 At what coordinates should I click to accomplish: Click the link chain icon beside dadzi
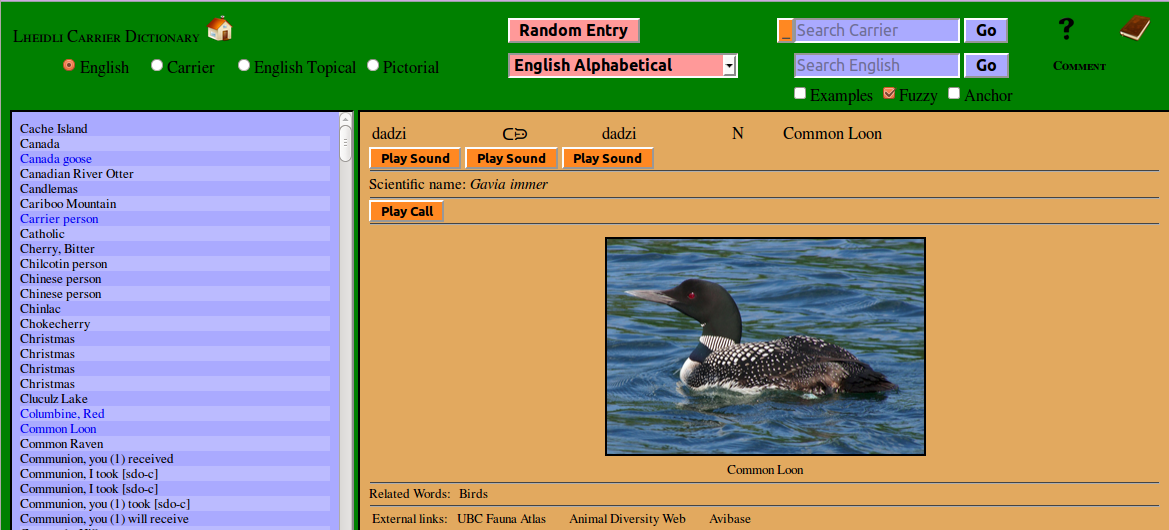point(514,134)
